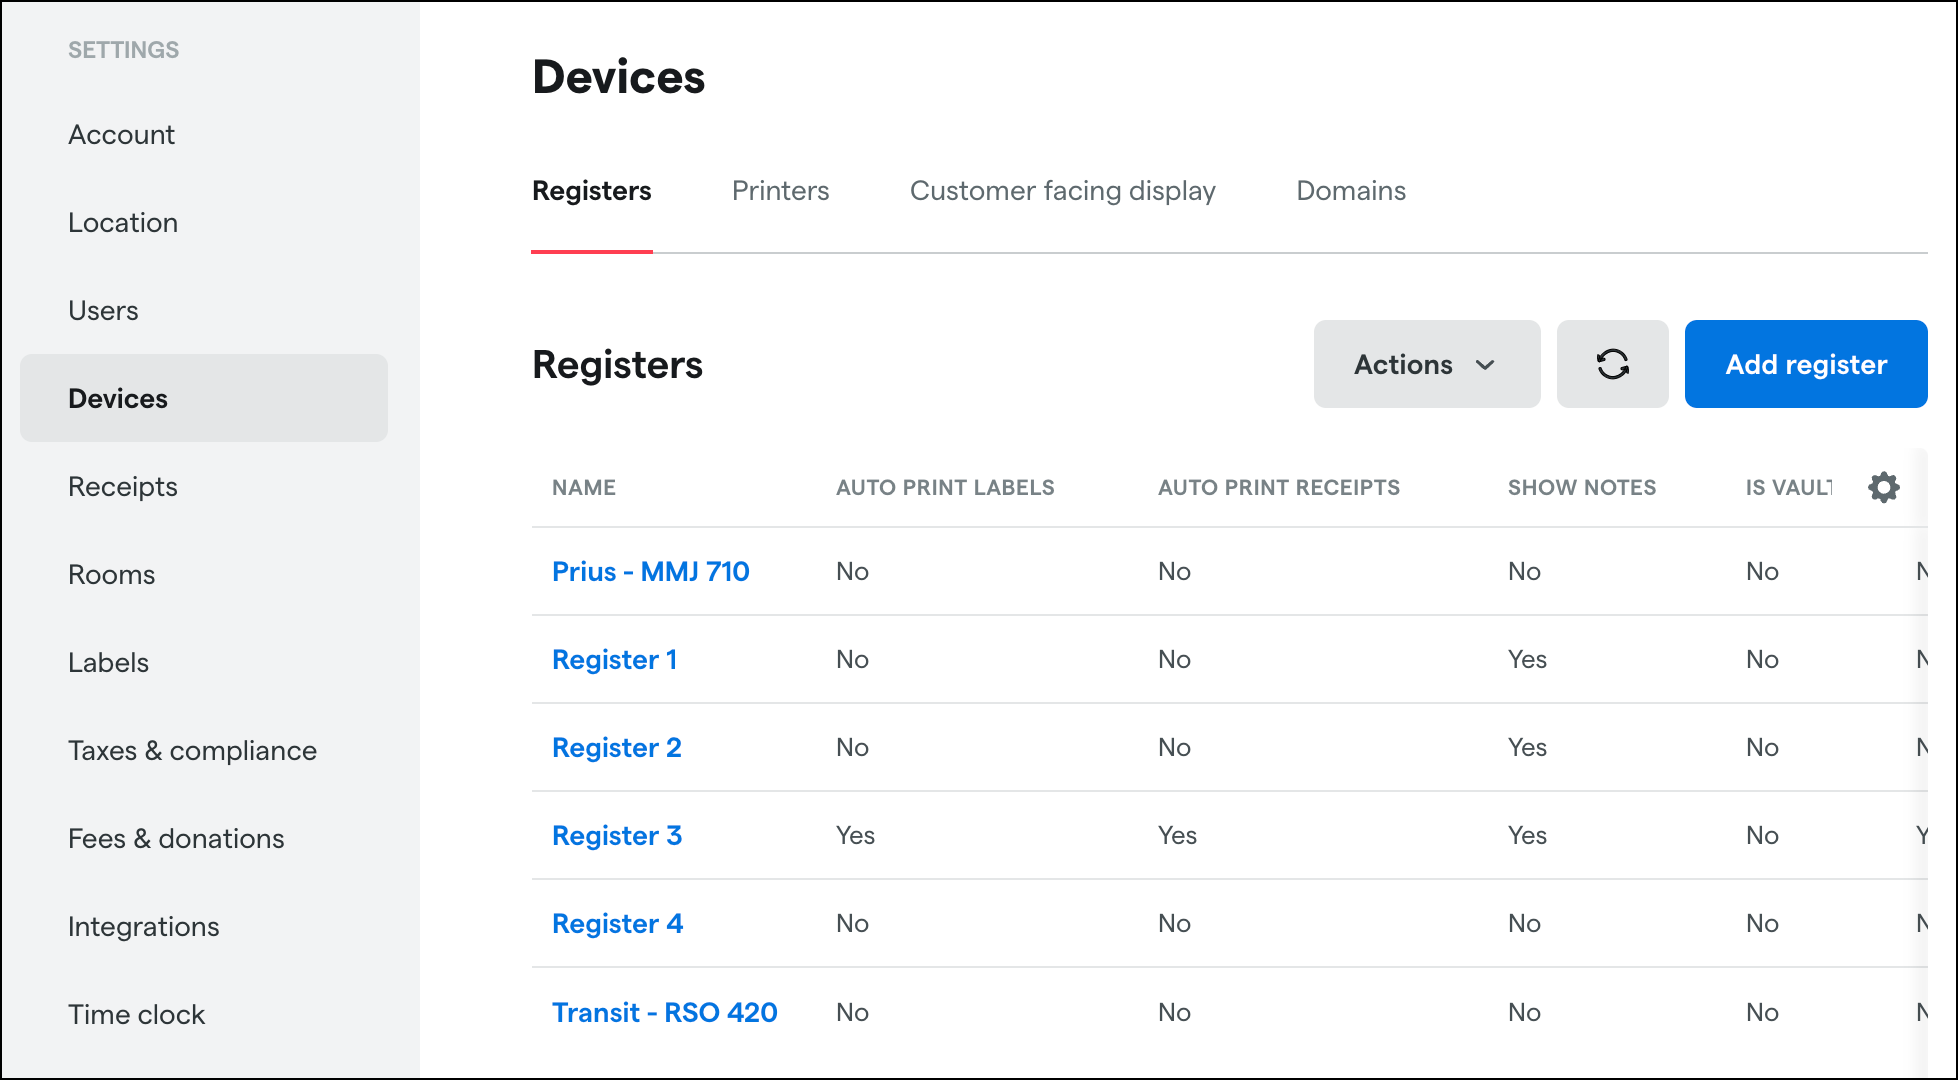Open Customer facing display tab
This screenshot has height=1080, width=1958.
click(x=1062, y=191)
